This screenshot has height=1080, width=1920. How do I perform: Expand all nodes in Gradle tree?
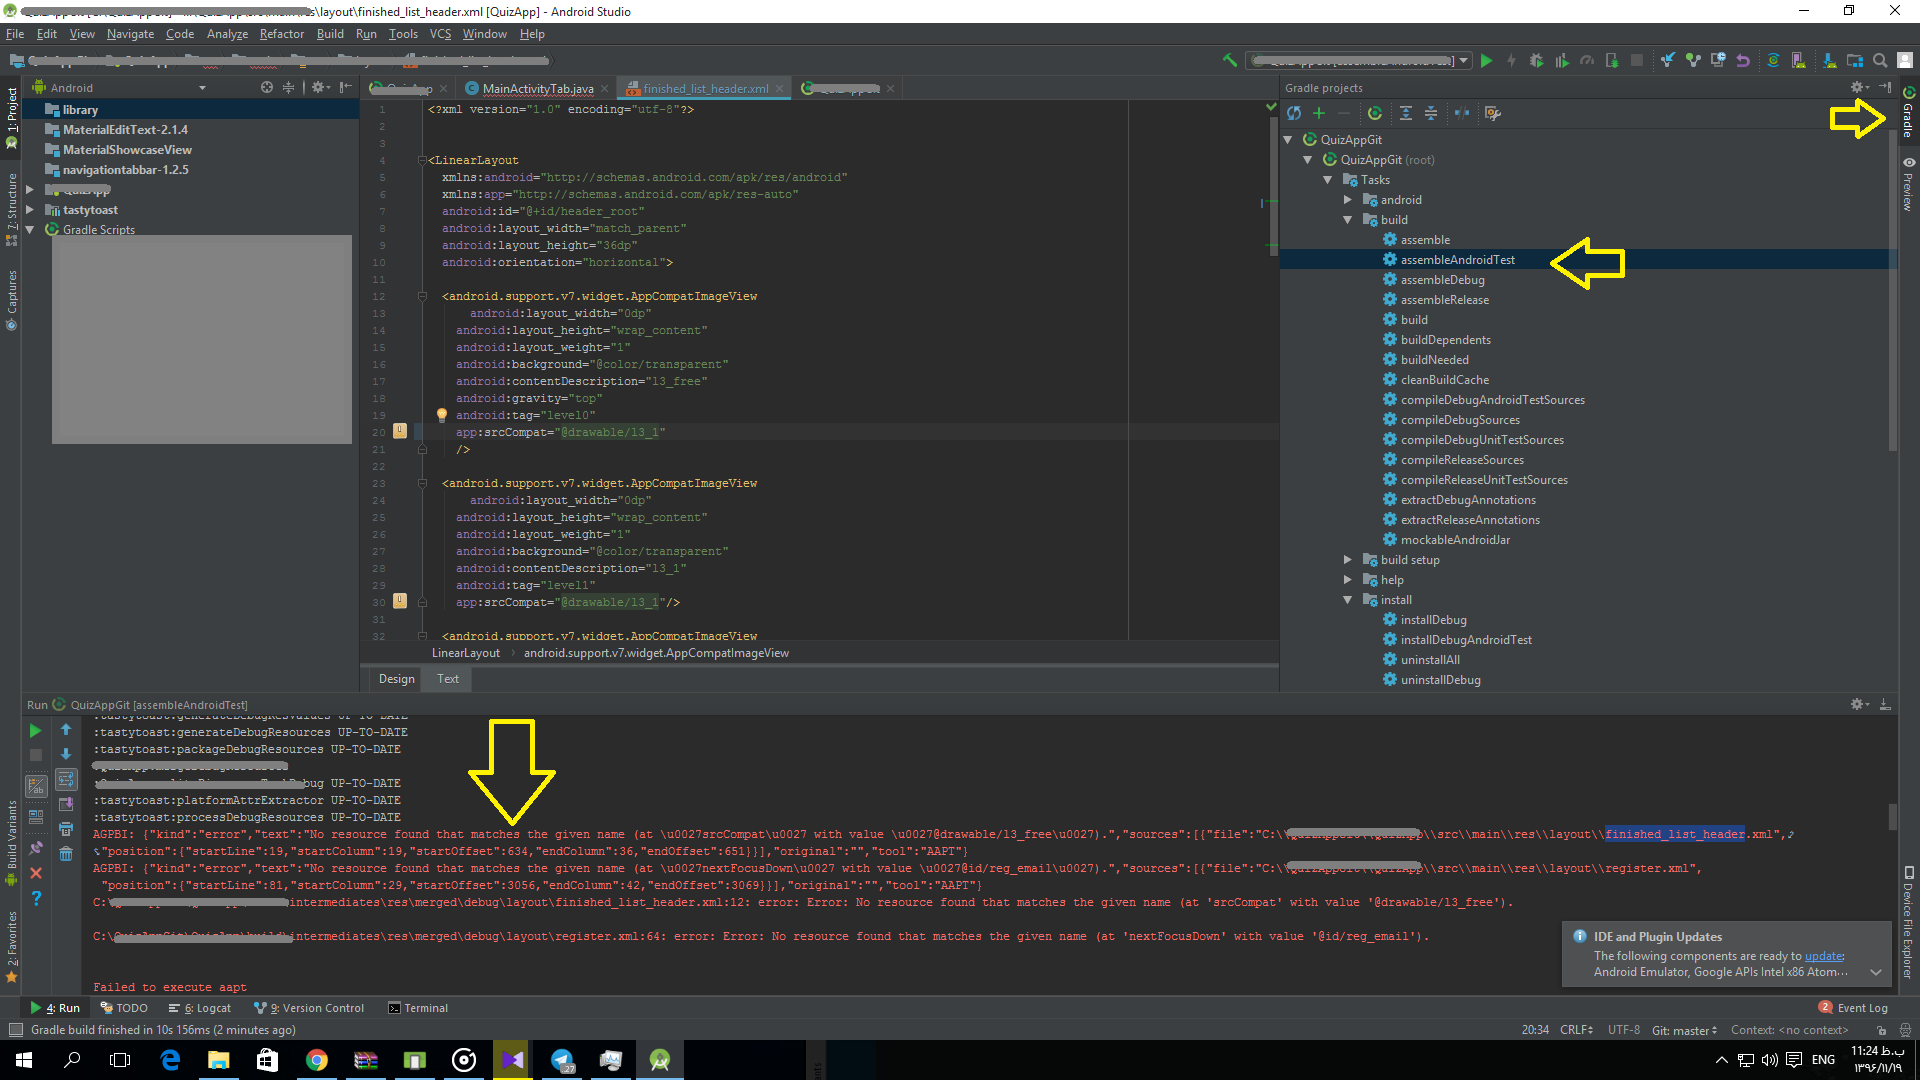pos(1406,114)
